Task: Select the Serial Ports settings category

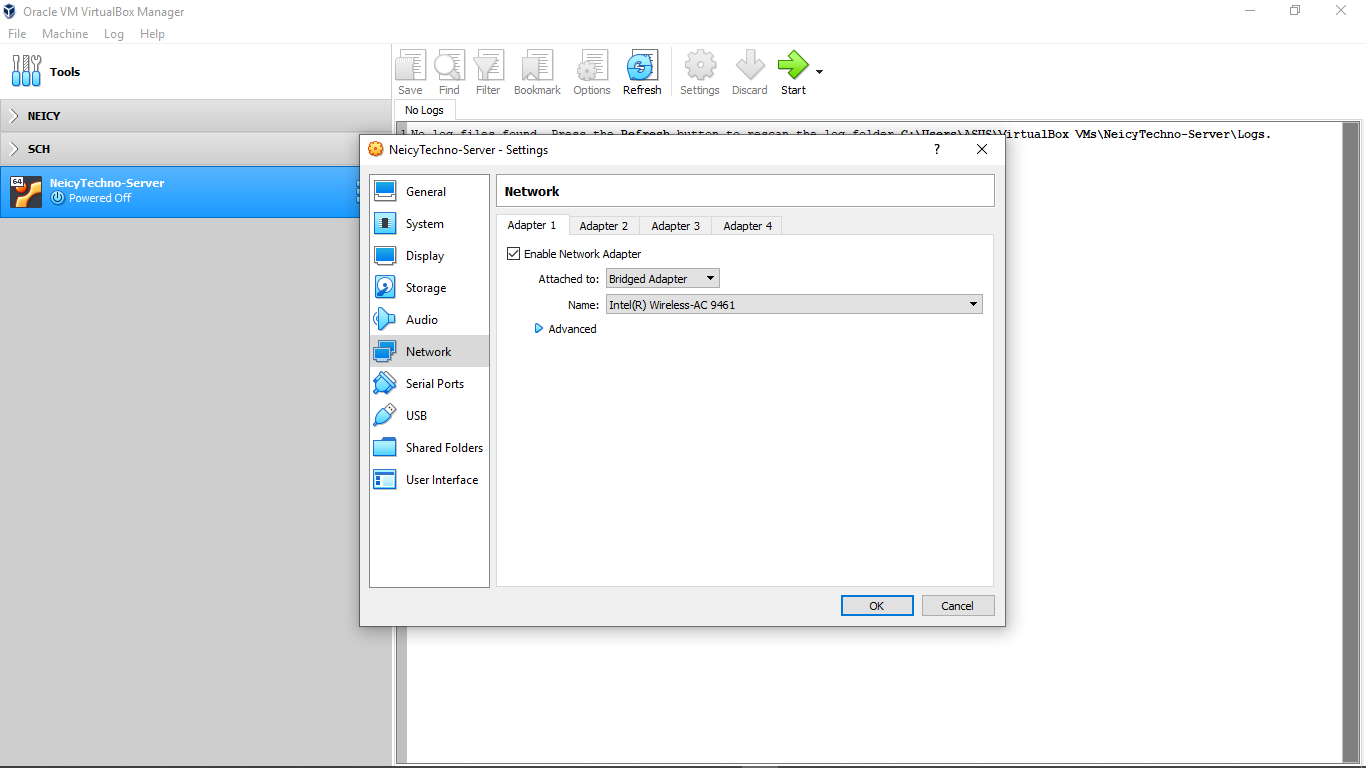Action: pyautogui.click(x=429, y=384)
